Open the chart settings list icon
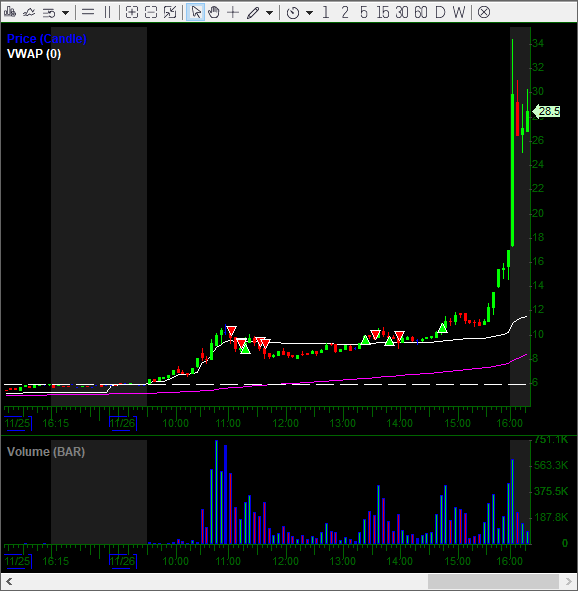 click(49, 13)
